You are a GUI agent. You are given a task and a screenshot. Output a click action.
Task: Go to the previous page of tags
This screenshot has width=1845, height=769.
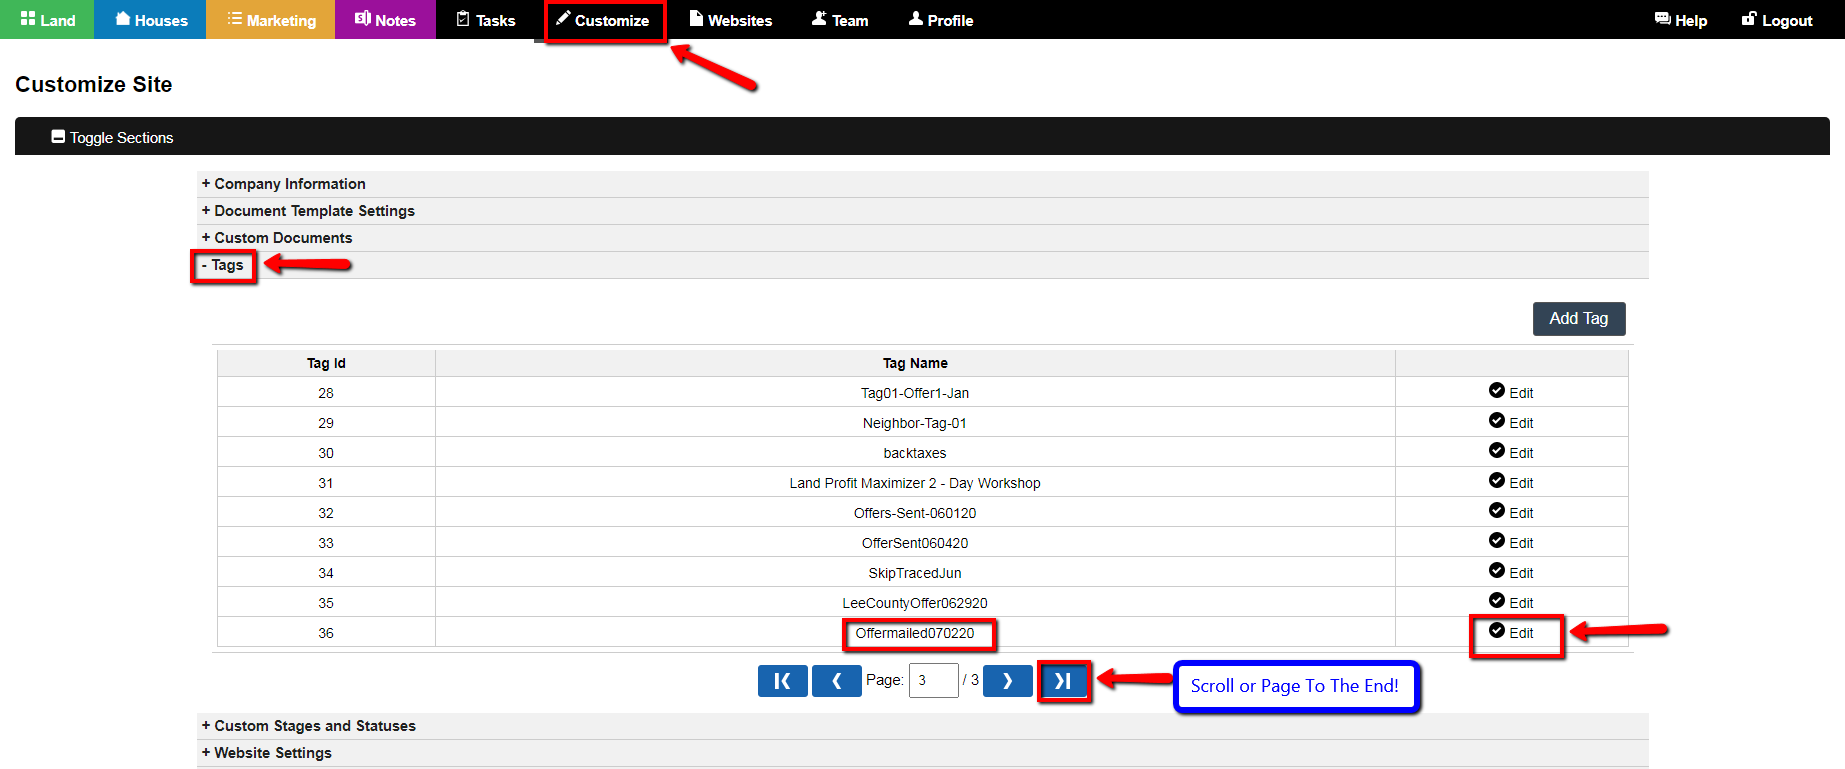(837, 681)
